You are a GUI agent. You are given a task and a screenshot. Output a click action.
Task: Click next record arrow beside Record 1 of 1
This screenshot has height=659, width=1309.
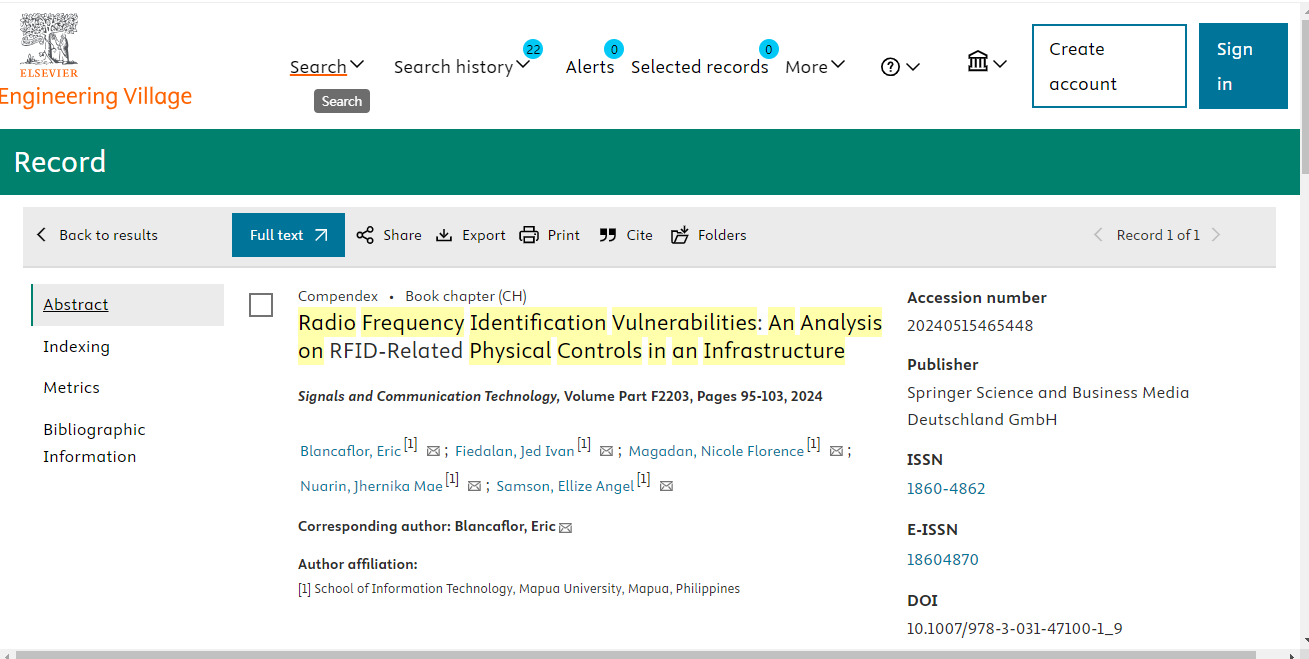pos(1216,235)
